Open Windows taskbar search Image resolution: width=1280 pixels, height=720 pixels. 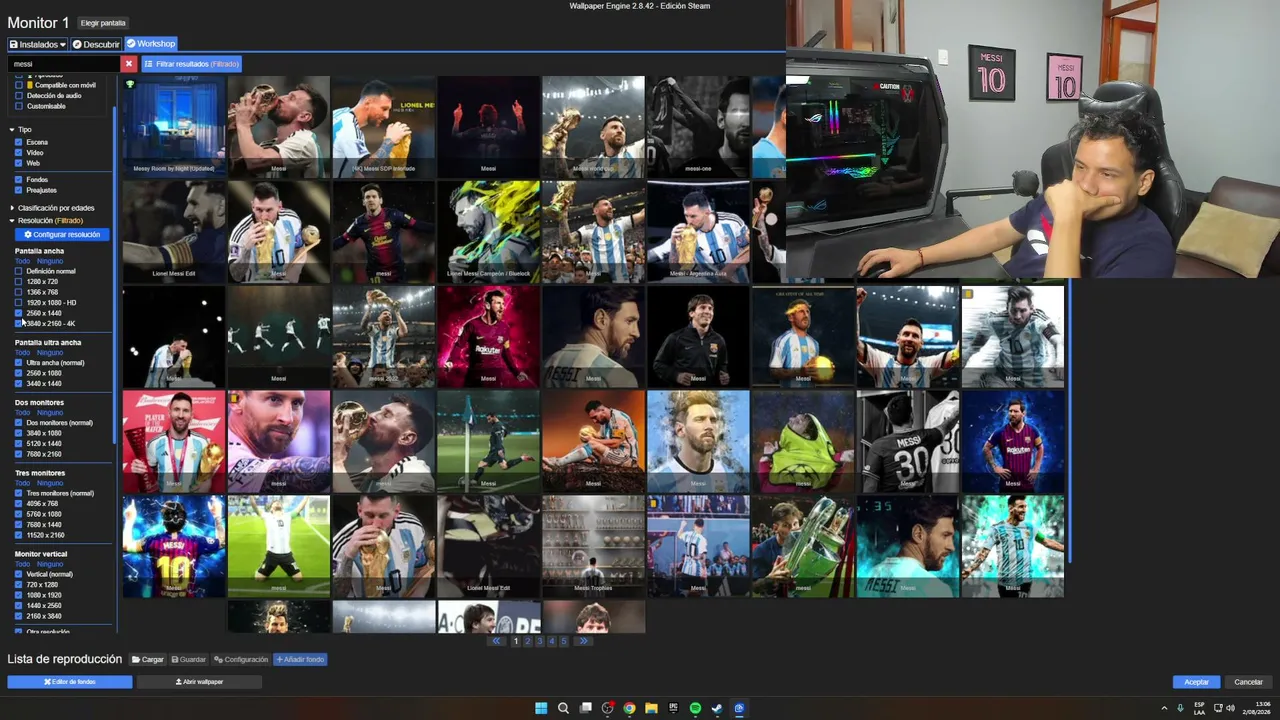pos(563,708)
